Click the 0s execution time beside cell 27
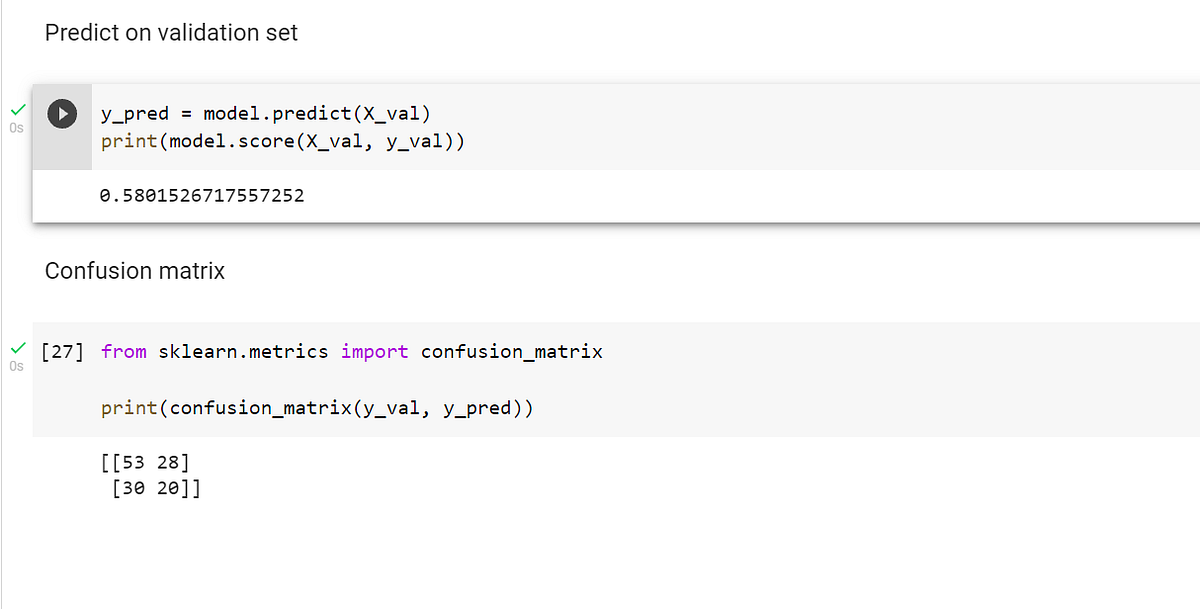Image resolution: width=1200 pixels, height=609 pixels. tap(16, 366)
